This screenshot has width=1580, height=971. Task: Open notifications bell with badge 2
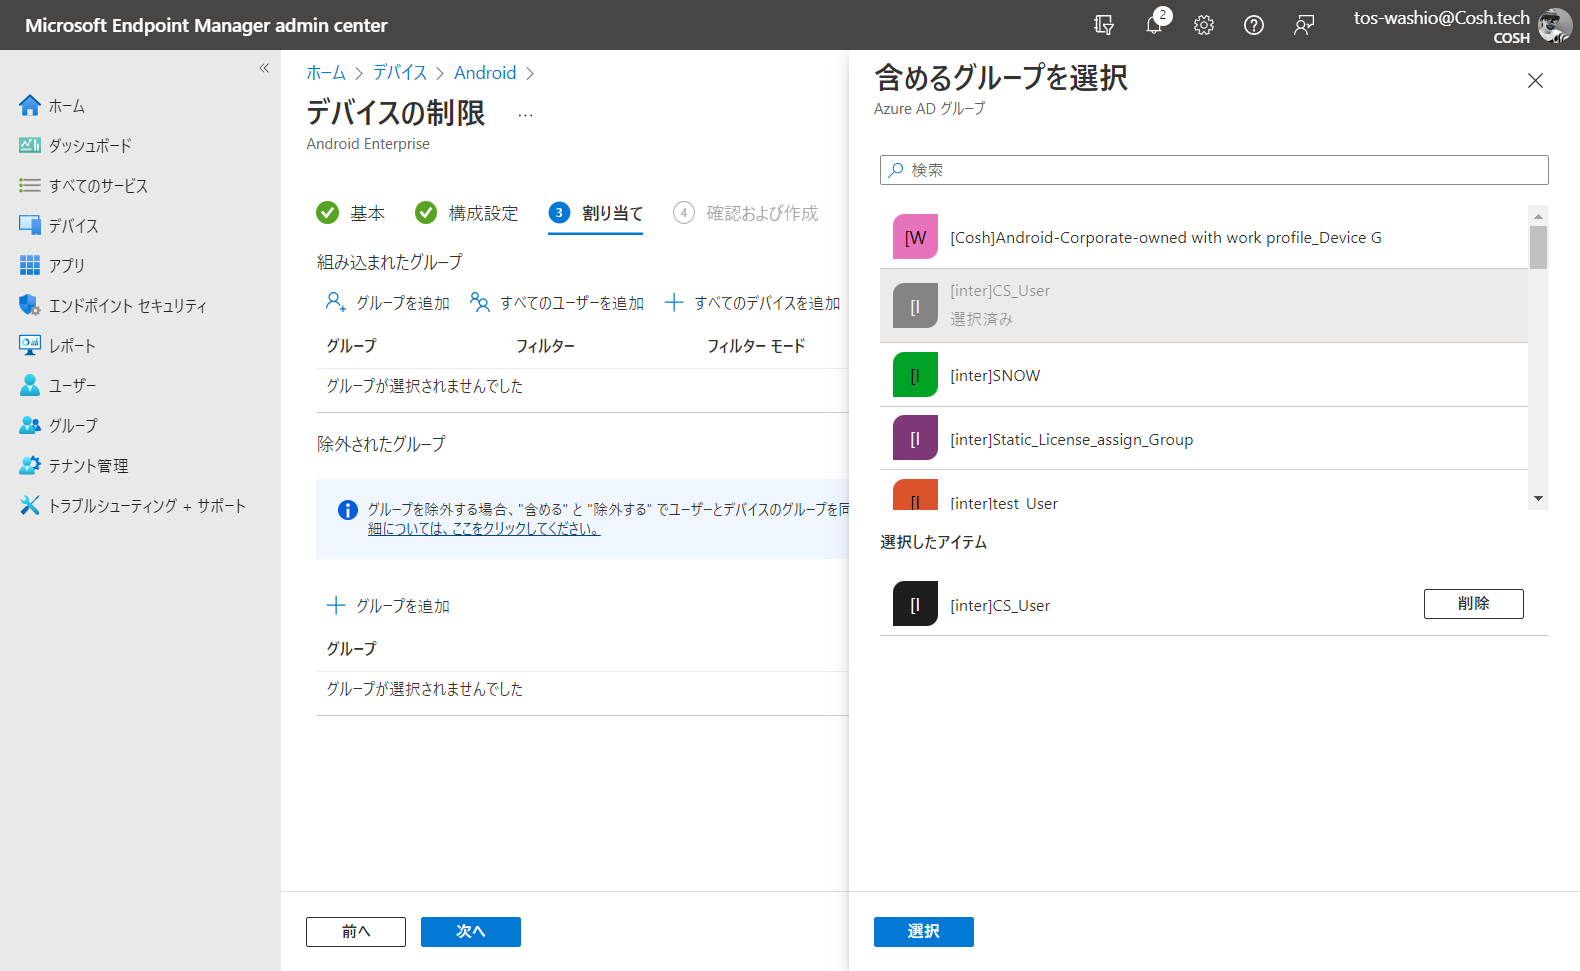click(x=1155, y=24)
